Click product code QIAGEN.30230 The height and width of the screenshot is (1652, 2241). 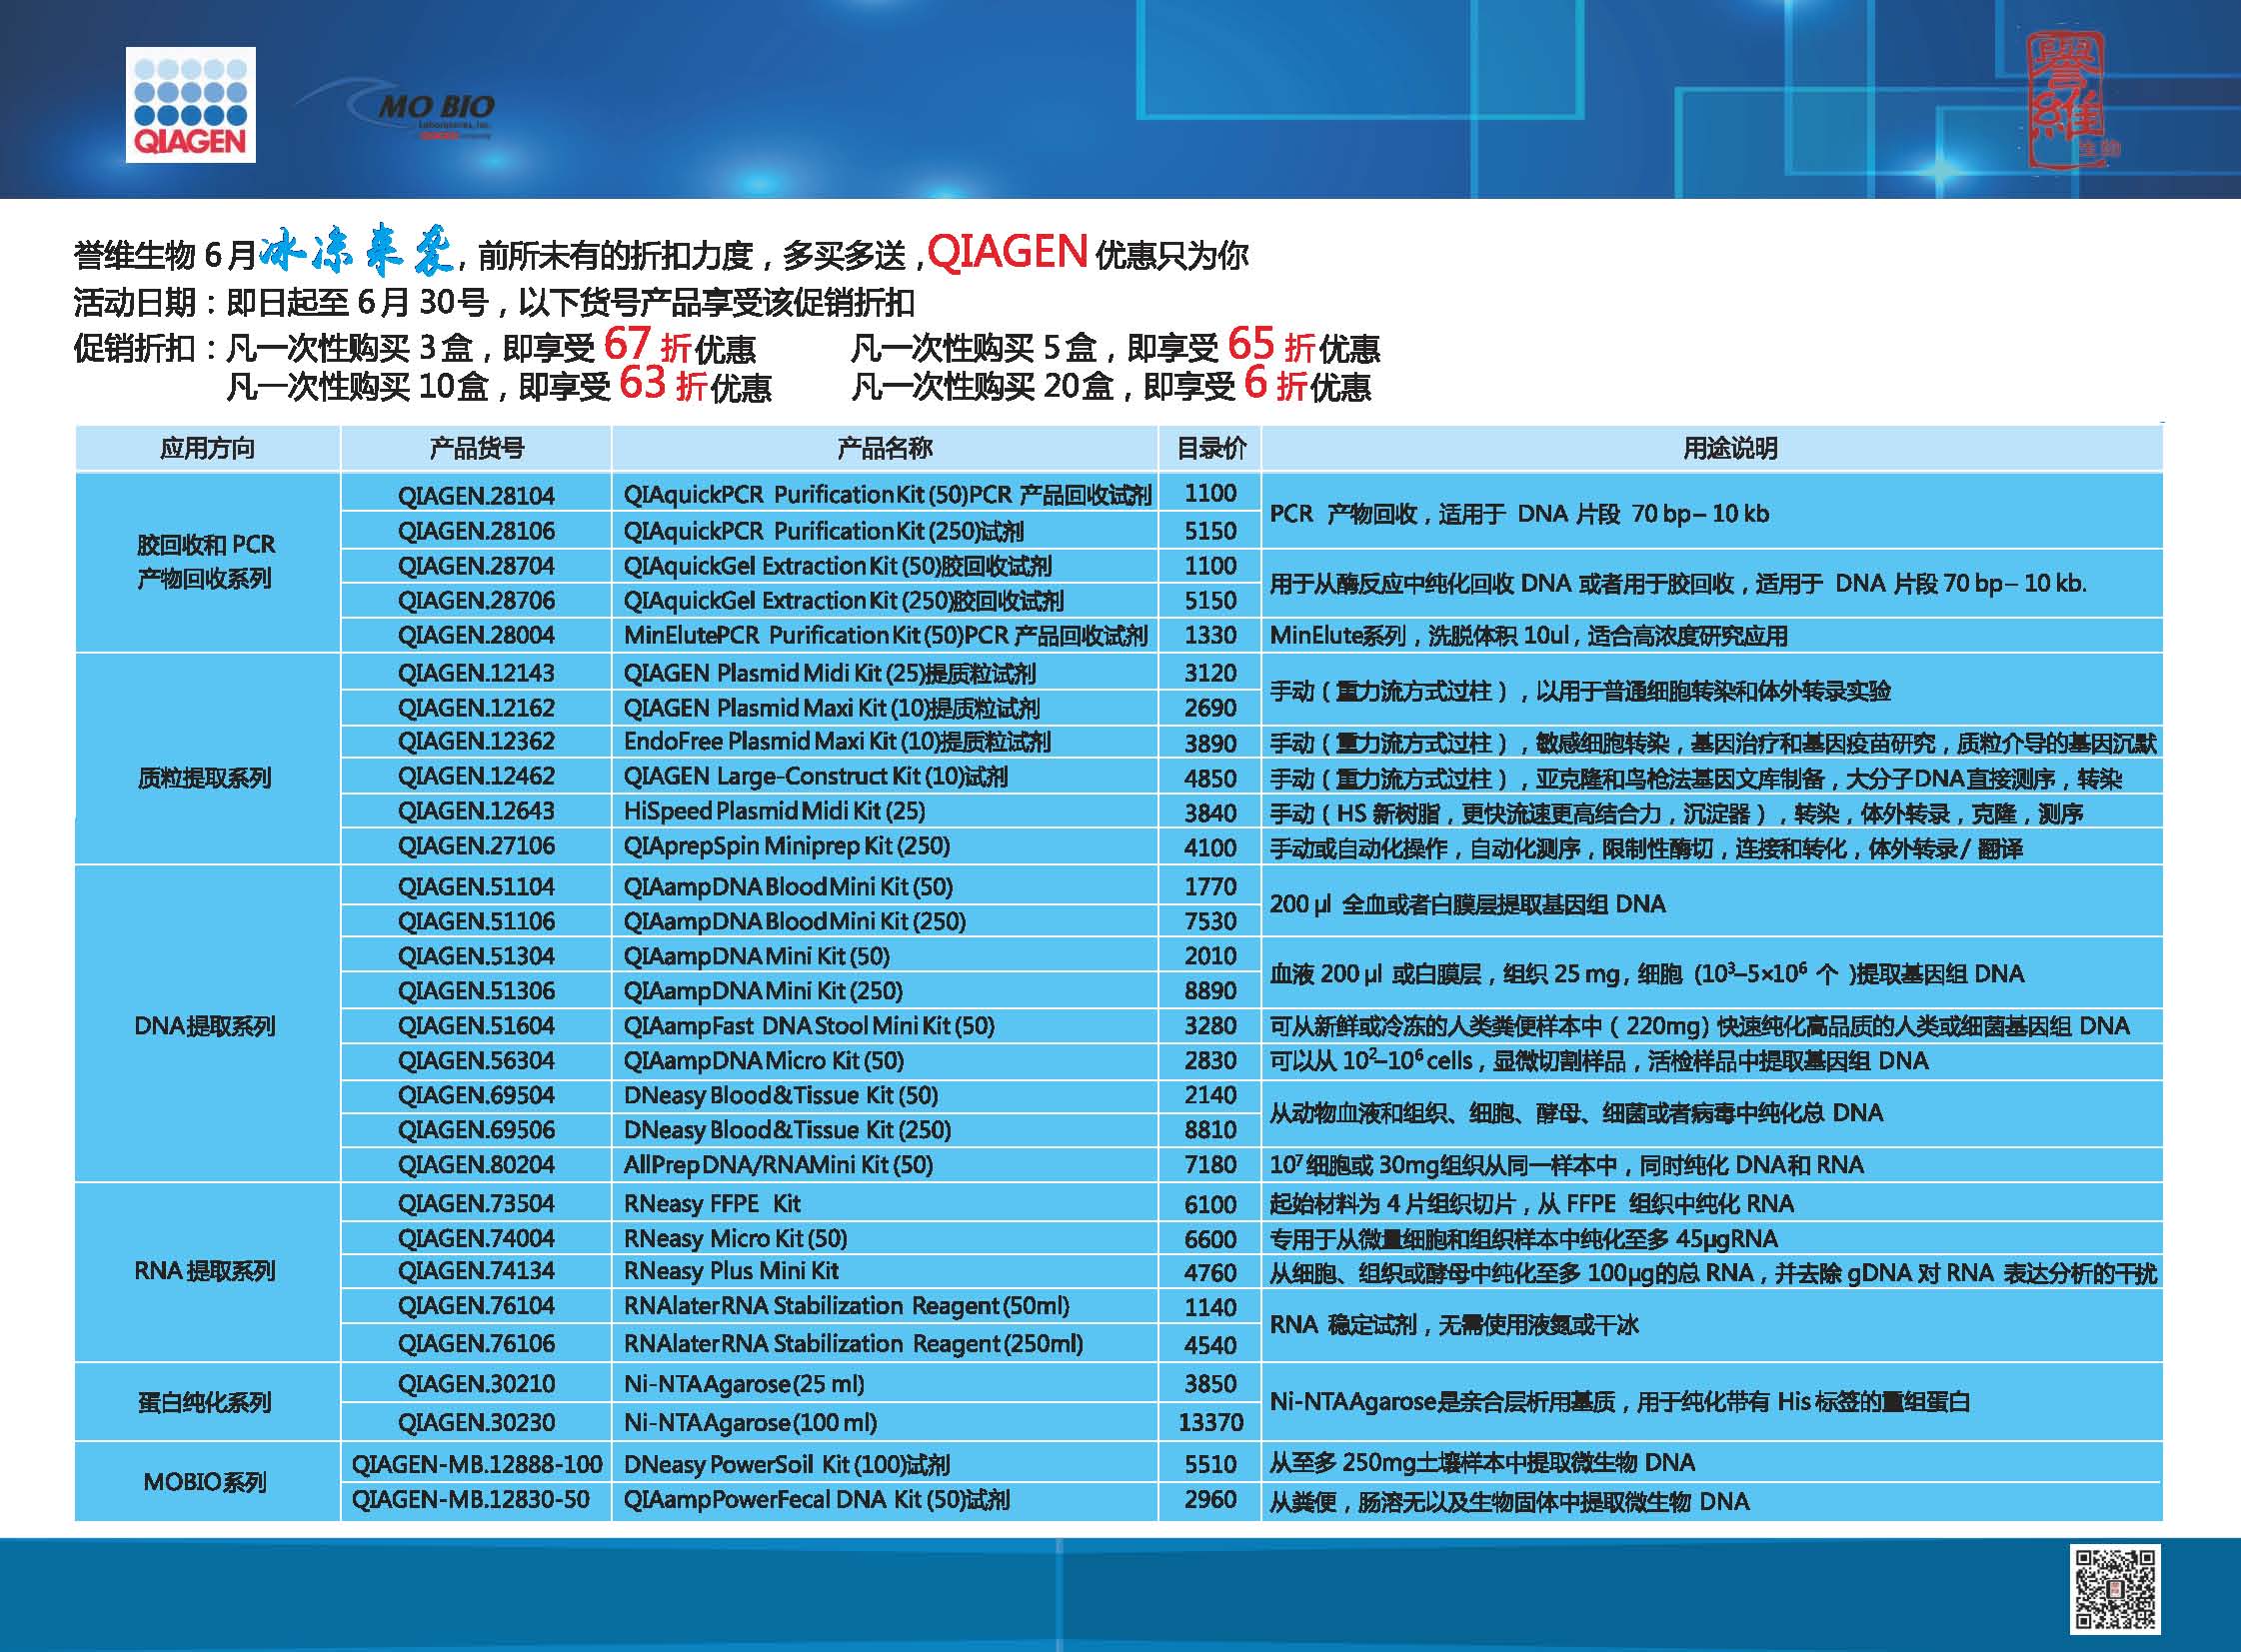tap(476, 1422)
